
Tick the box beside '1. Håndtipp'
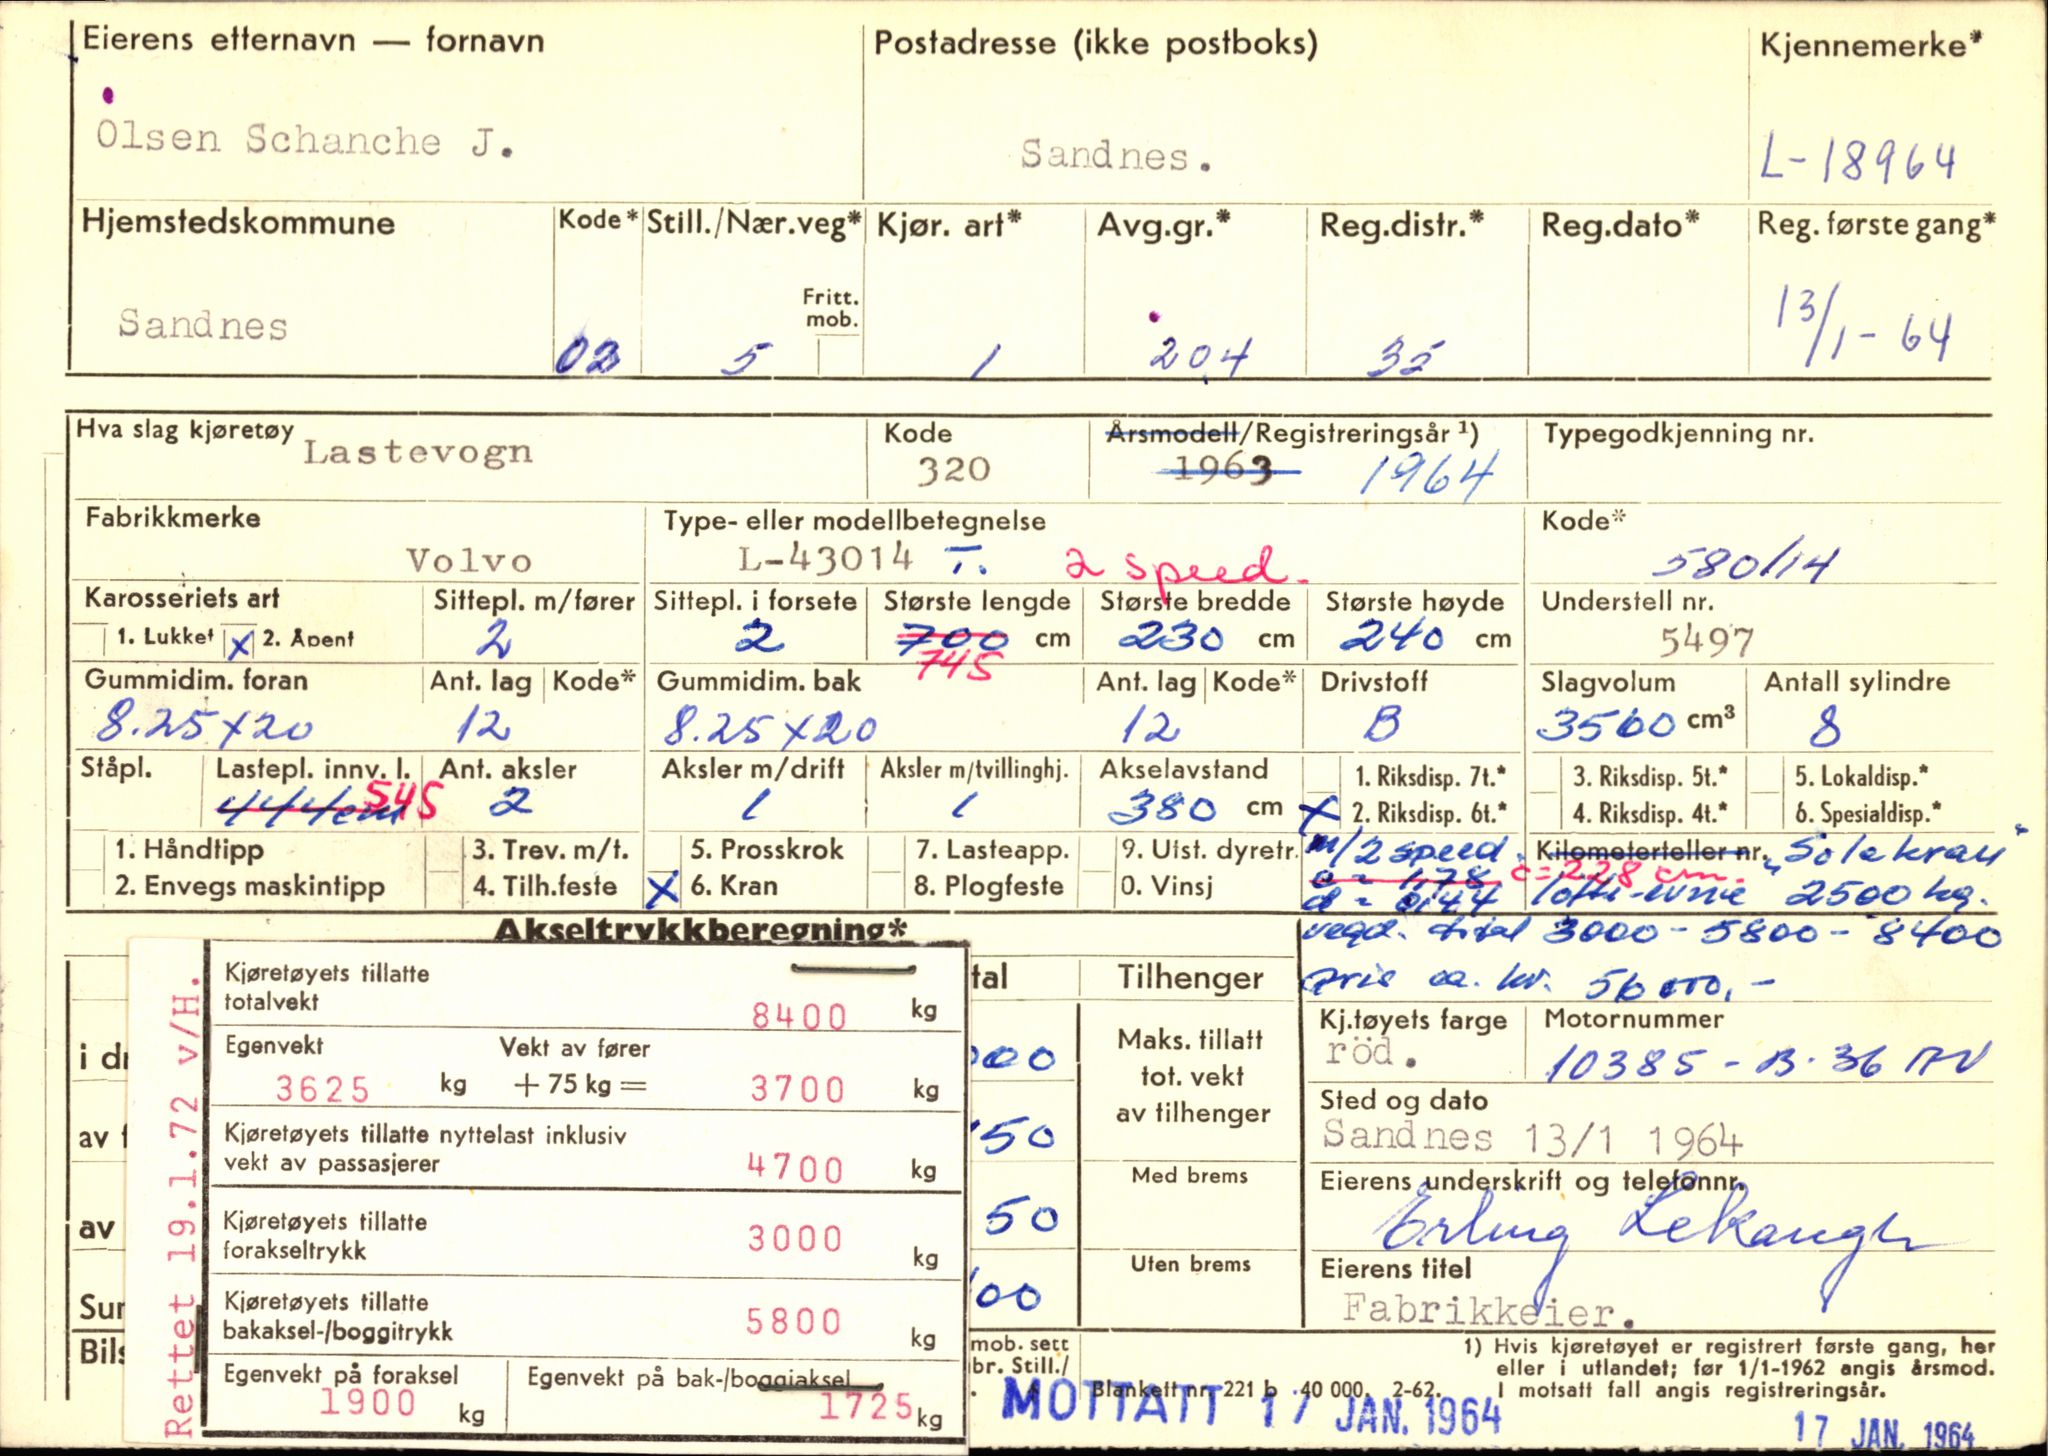click(90, 851)
